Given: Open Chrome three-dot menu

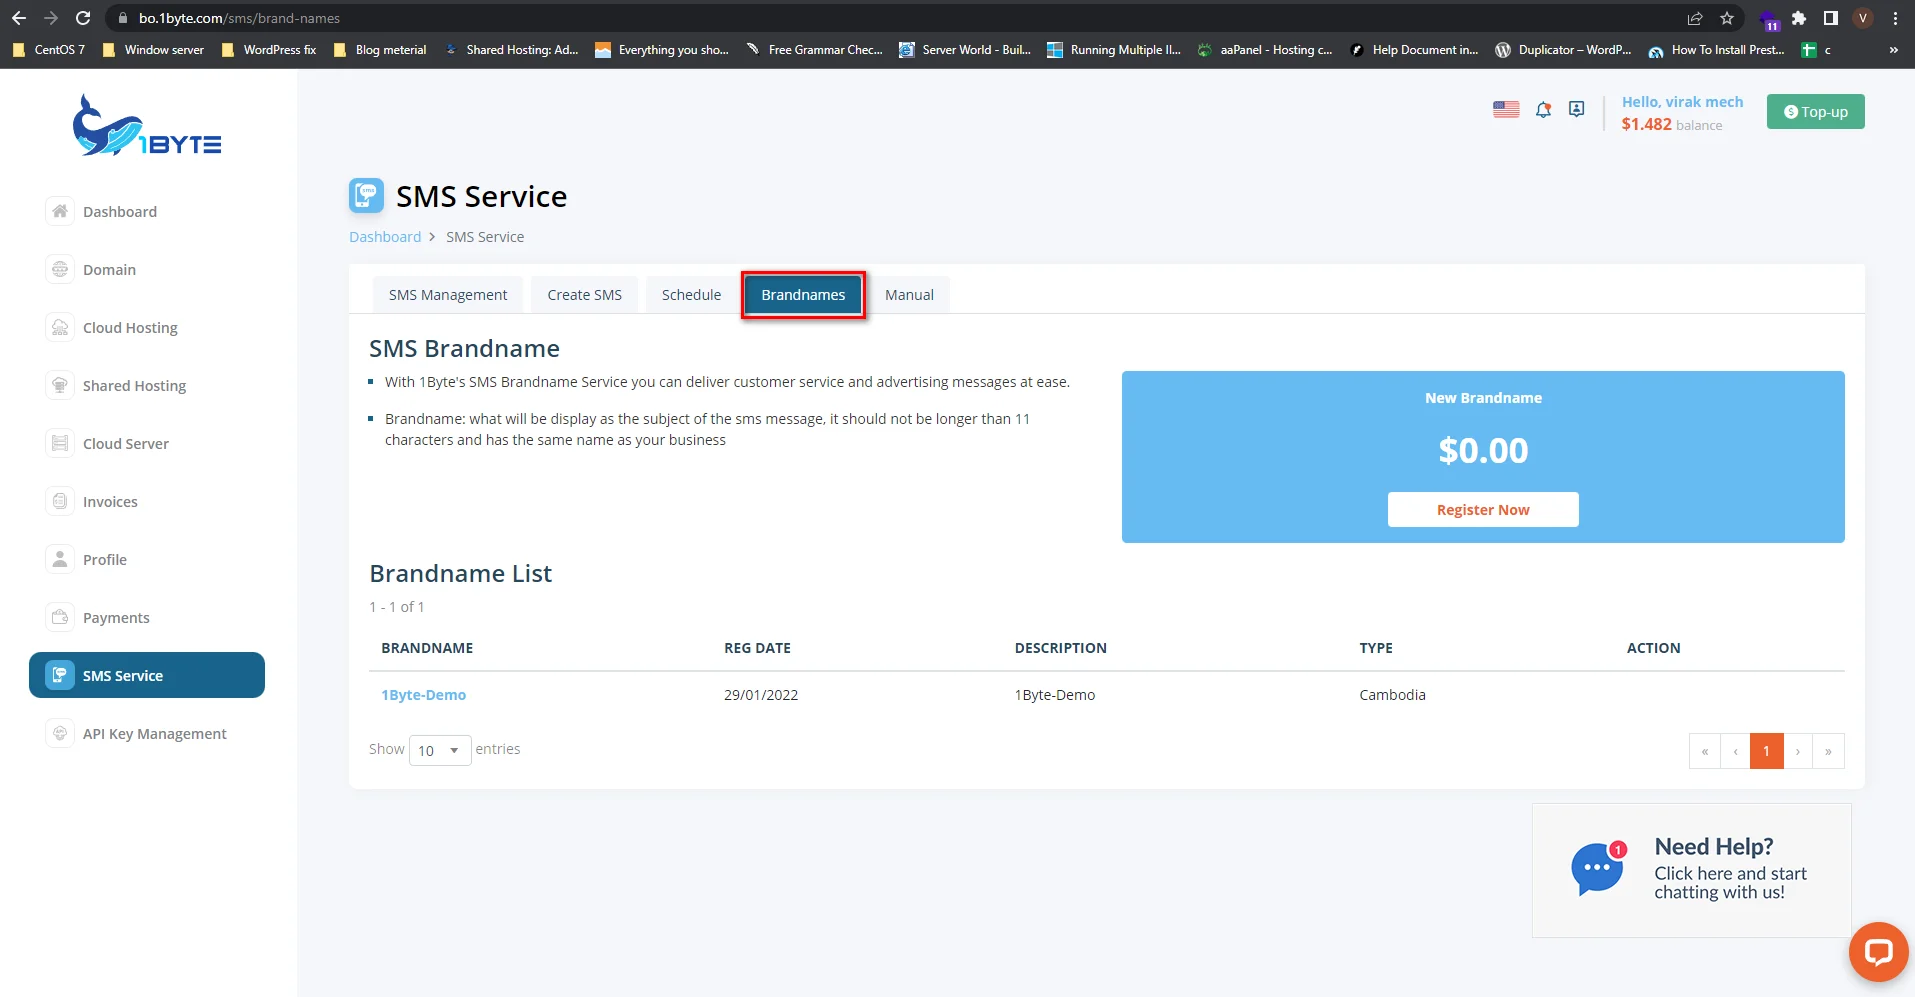Looking at the screenshot, I should tap(1895, 18).
